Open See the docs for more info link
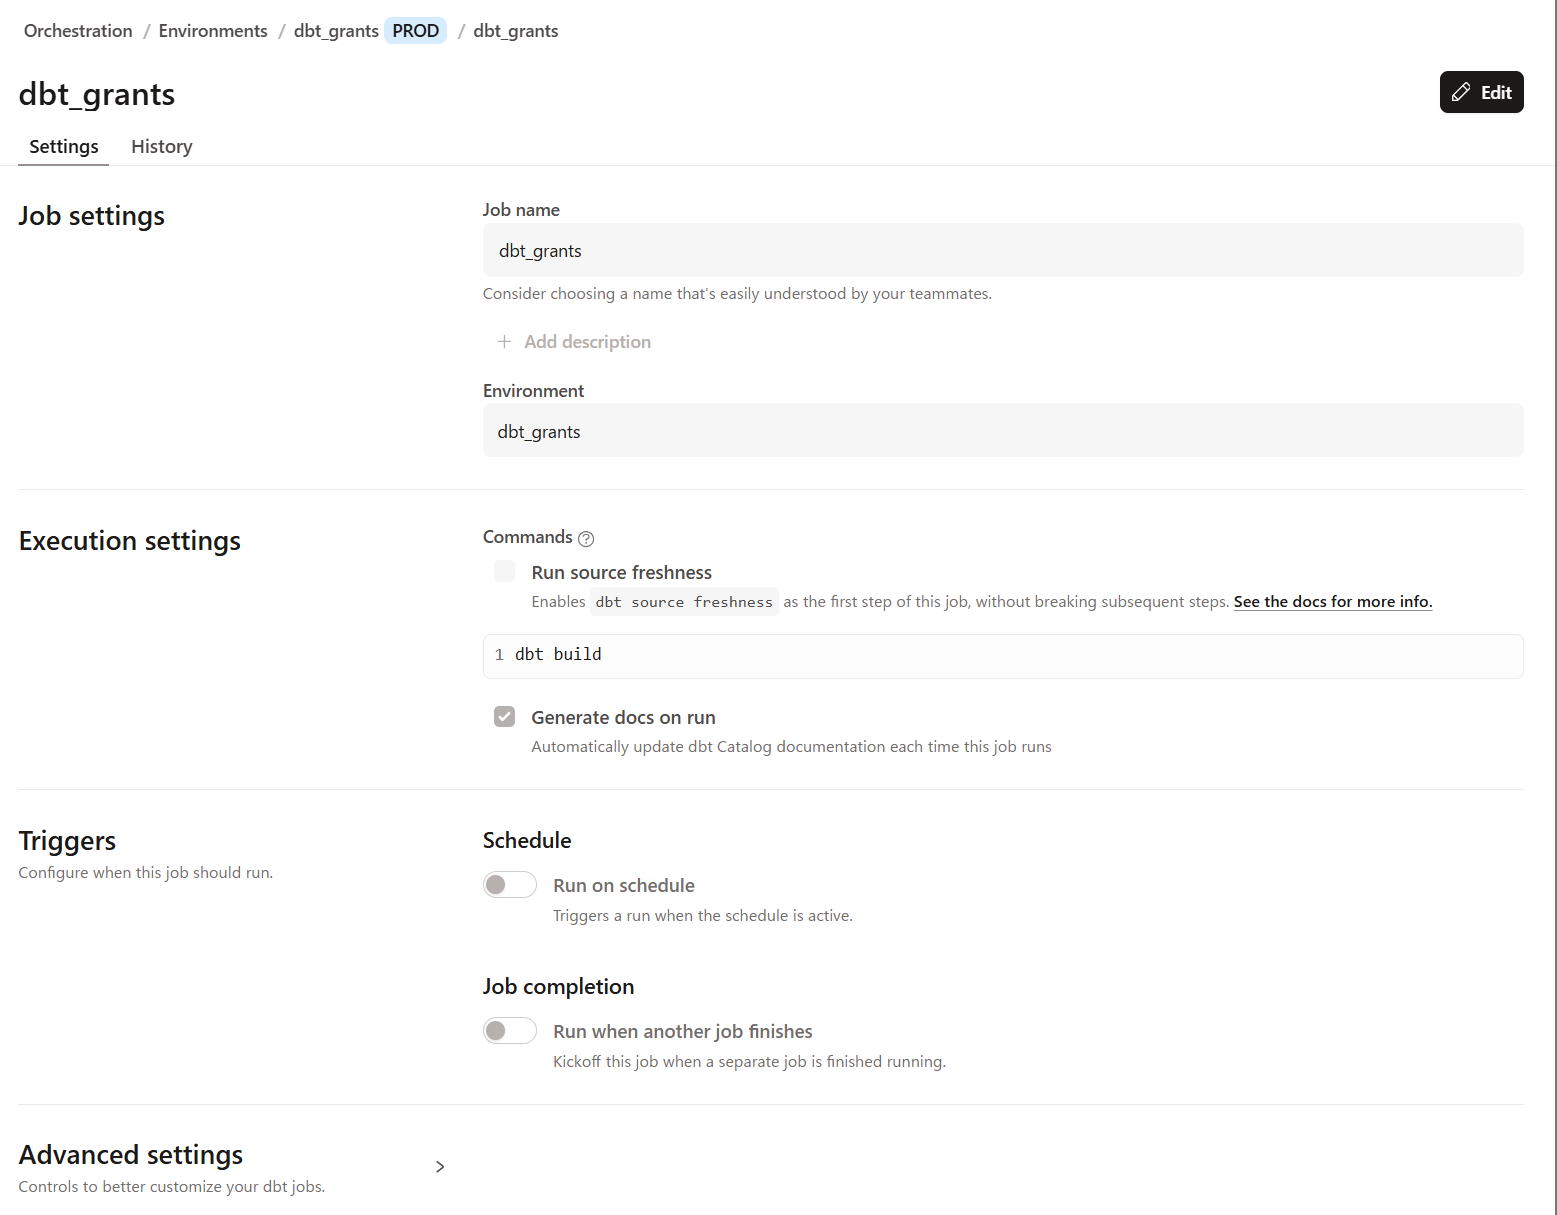The width and height of the screenshot is (1557, 1215). tap(1332, 602)
